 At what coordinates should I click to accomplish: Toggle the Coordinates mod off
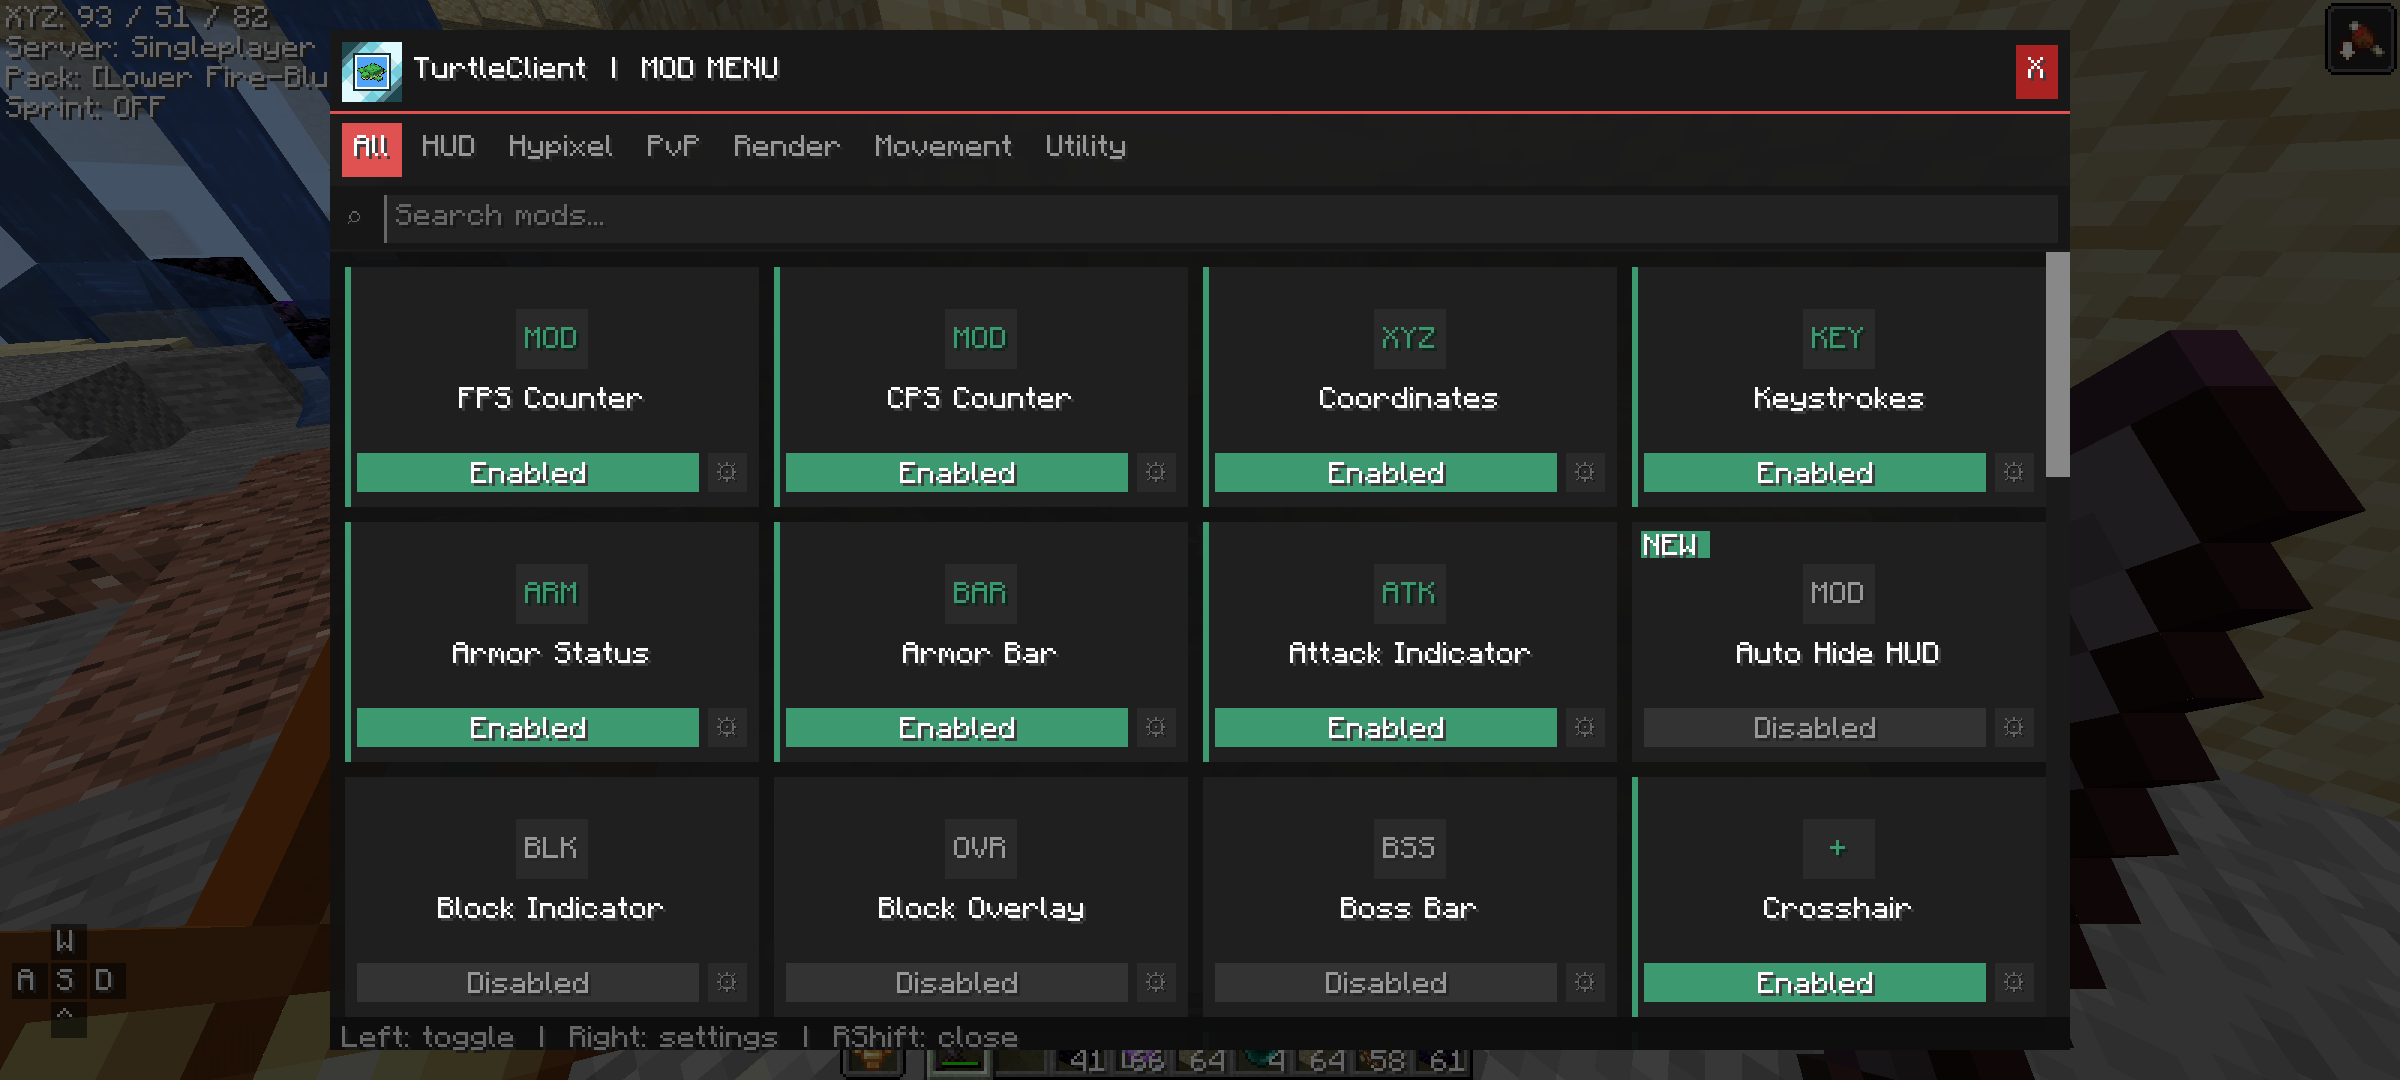point(1386,472)
